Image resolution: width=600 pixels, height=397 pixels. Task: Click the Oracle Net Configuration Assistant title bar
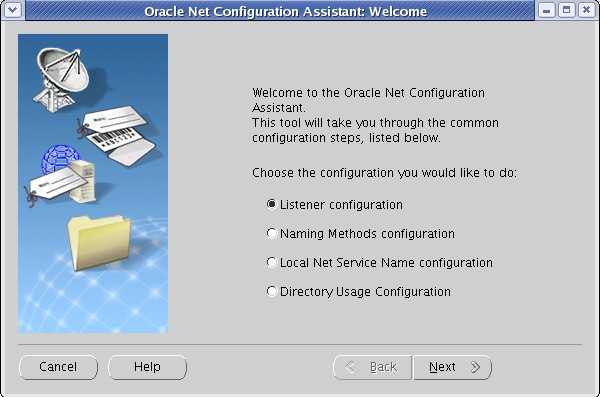(285, 11)
